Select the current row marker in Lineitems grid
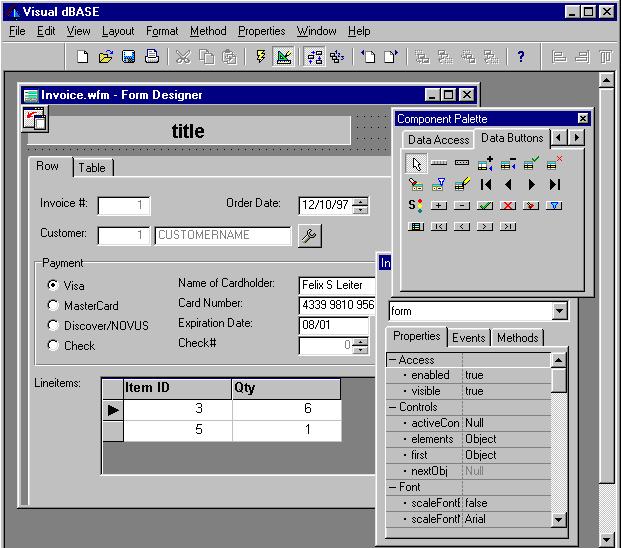This screenshot has height=548, width=621. (x=113, y=410)
